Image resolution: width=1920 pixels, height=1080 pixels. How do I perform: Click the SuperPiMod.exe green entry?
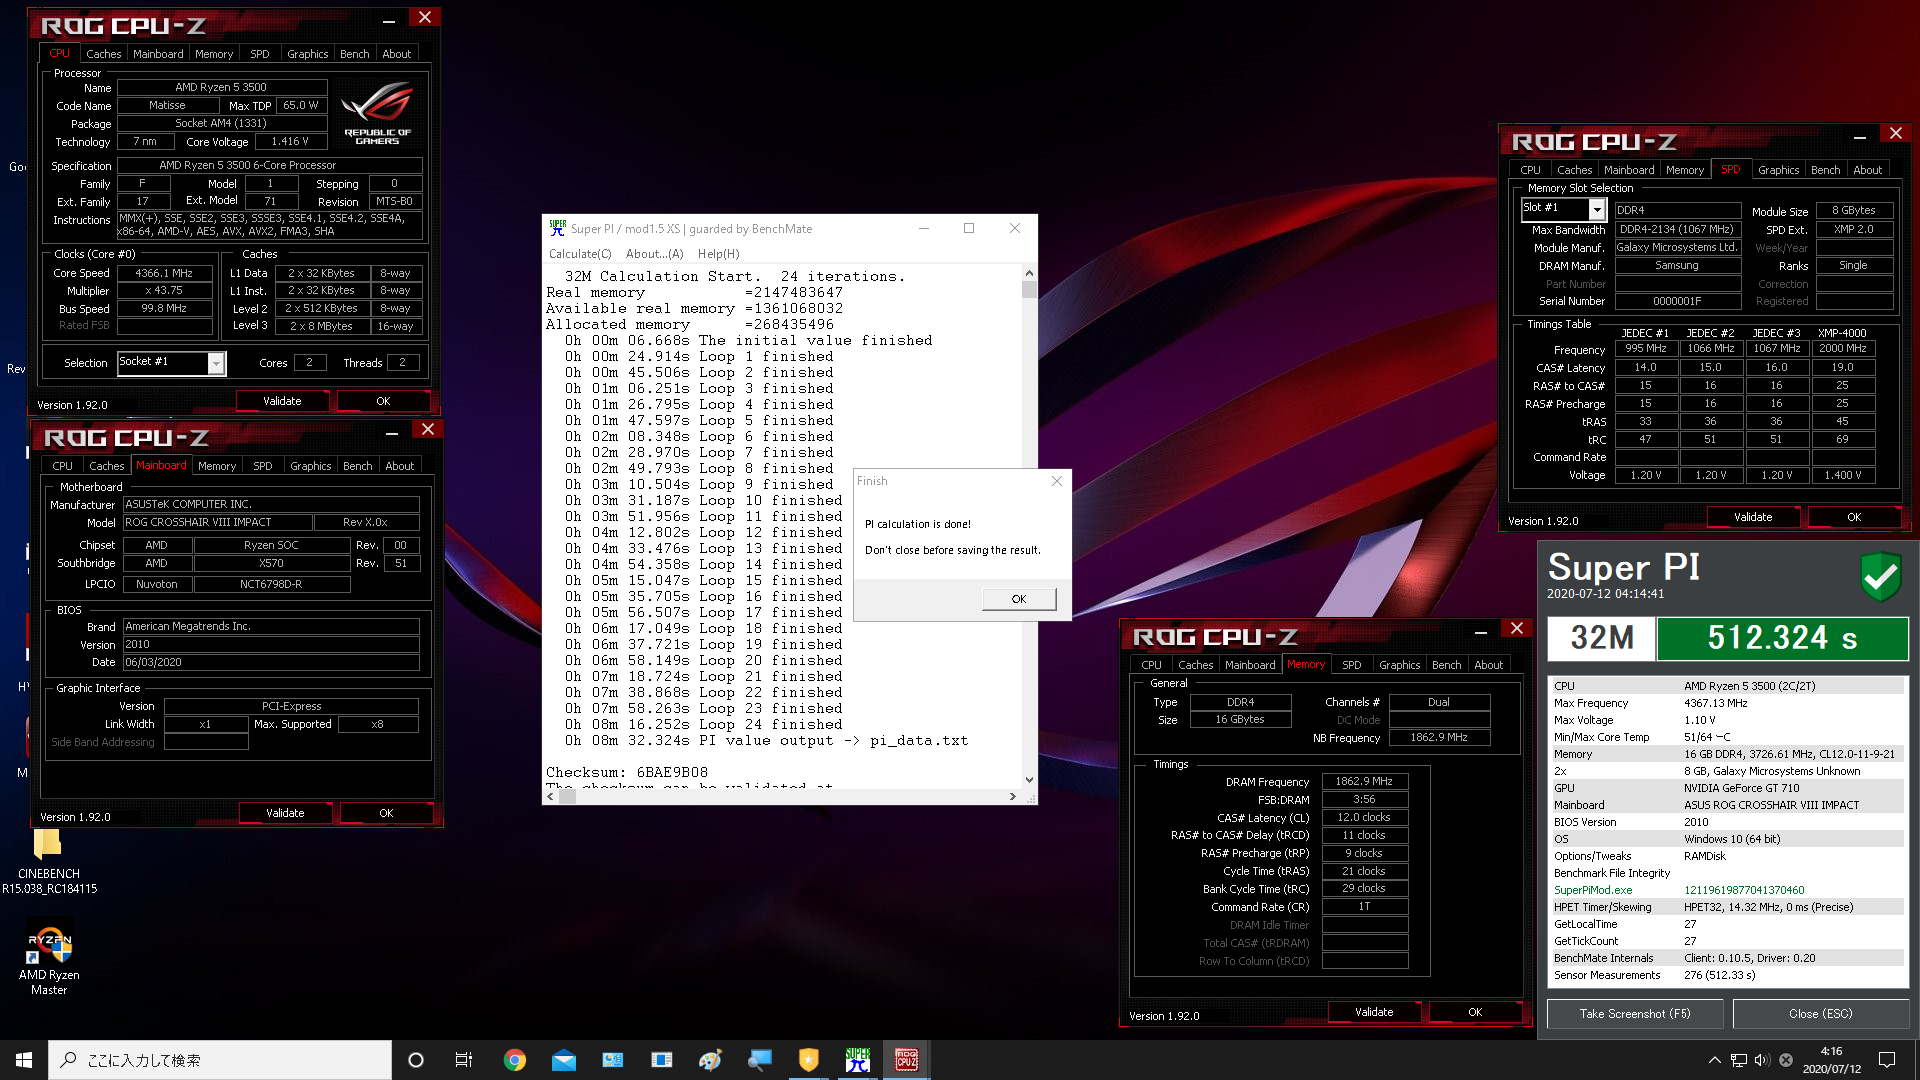coord(1593,890)
